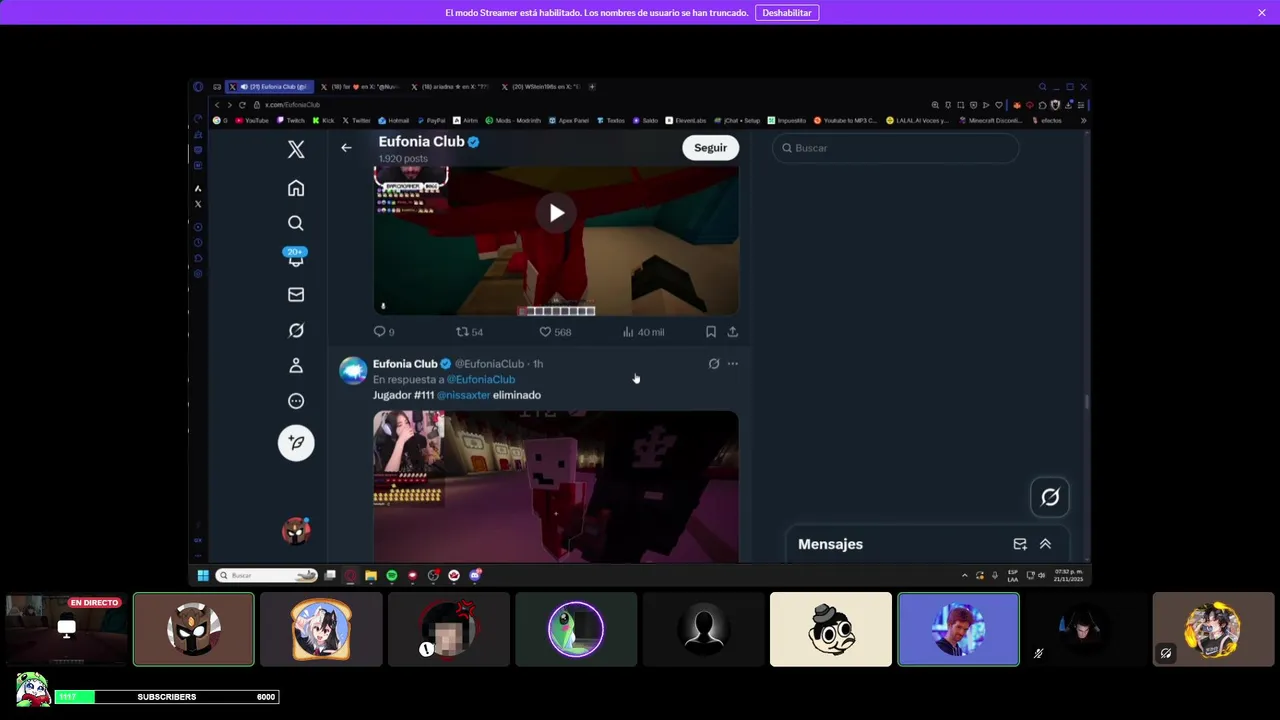The height and width of the screenshot is (720, 1280).
Task: Select the anime girl avatar participant tile
Action: [x=321, y=629]
